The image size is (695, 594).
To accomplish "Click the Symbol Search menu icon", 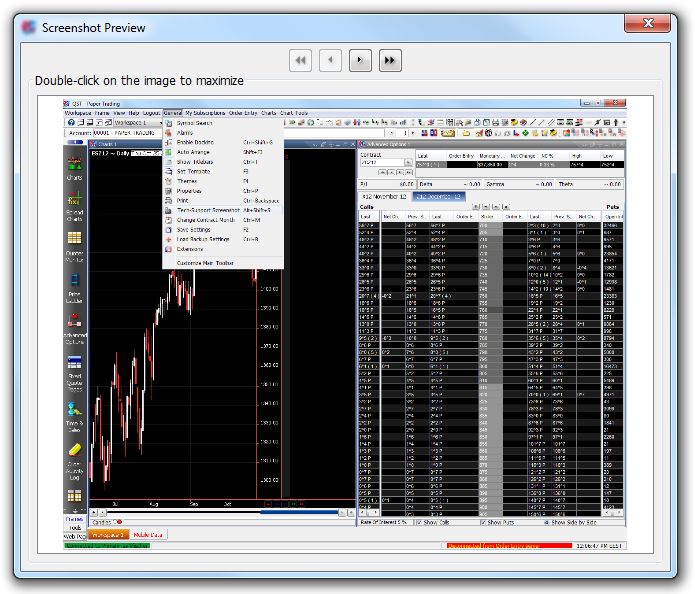I will click(x=168, y=123).
